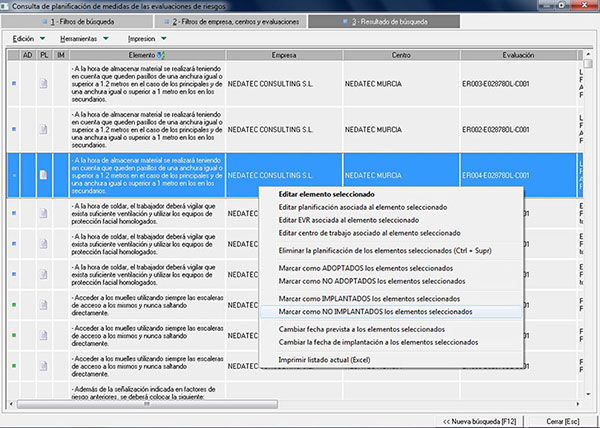Viewport: 600px width, 428px height.
Task: Click the first 'Acceder a los muelles' element text
Action: point(147,305)
